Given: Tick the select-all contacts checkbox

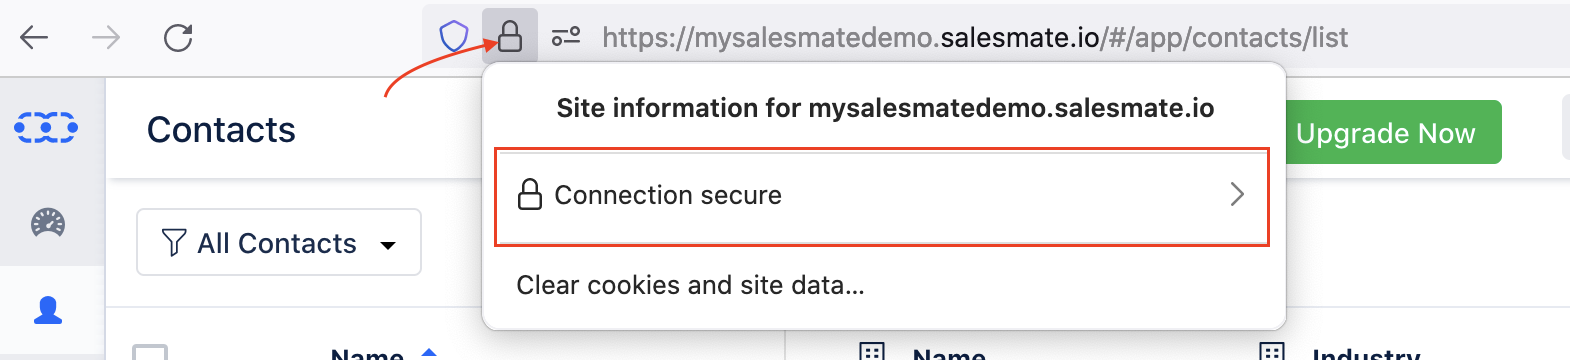Looking at the screenshot, I should pyautogui.click(x=150, y=352).
